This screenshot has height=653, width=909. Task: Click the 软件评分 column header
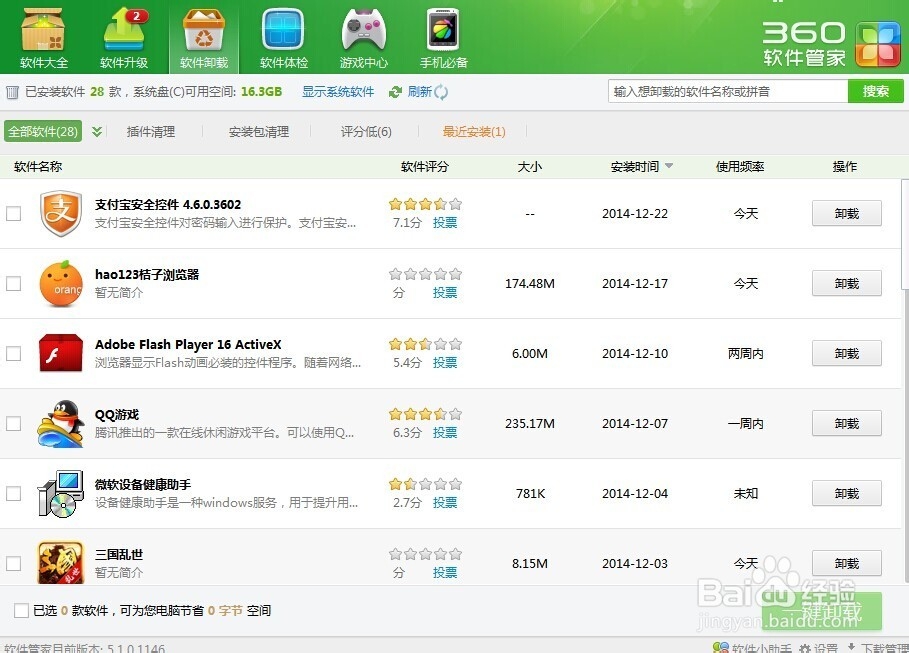point(424,166)
